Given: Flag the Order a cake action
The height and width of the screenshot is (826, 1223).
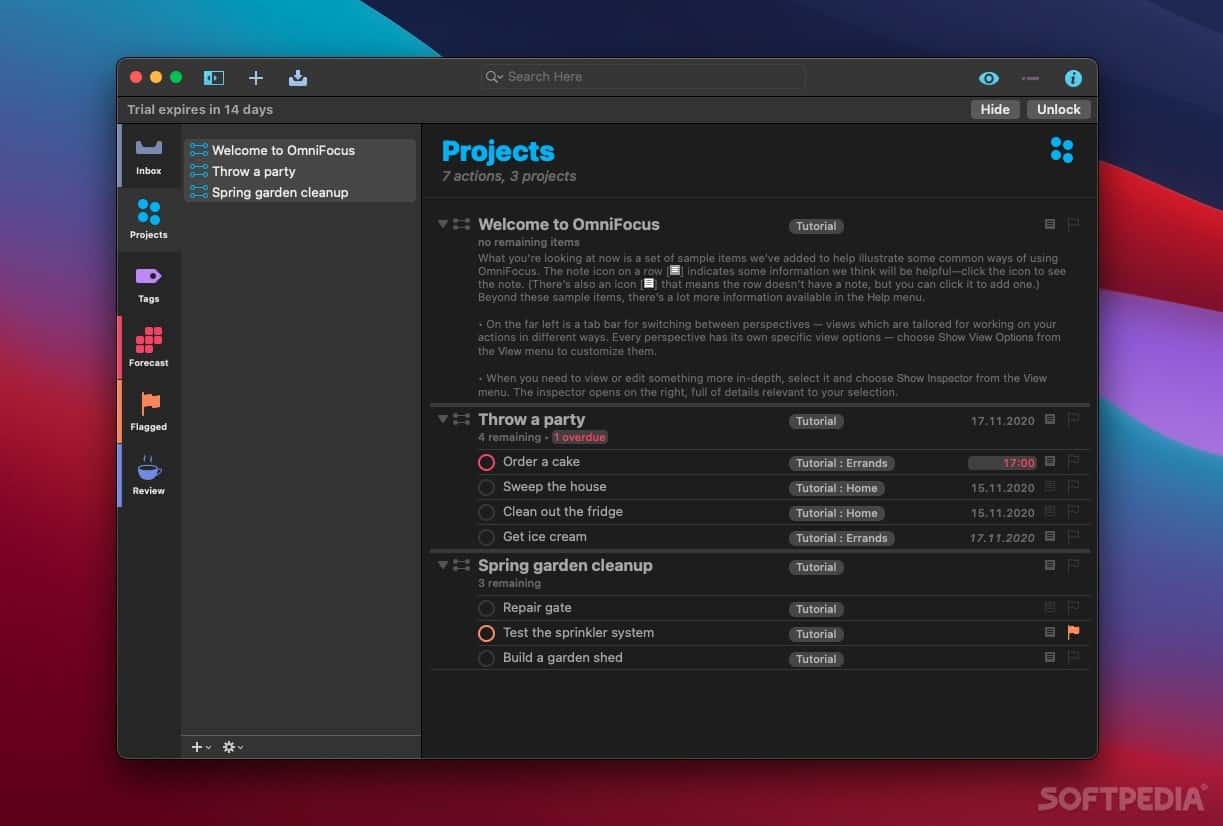Looking at the screenshot, I should point(1073,461).
